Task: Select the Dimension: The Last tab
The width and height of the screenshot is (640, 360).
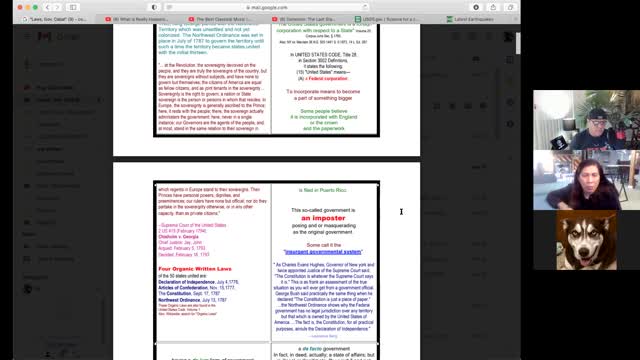Action: [x=304, y=19]
